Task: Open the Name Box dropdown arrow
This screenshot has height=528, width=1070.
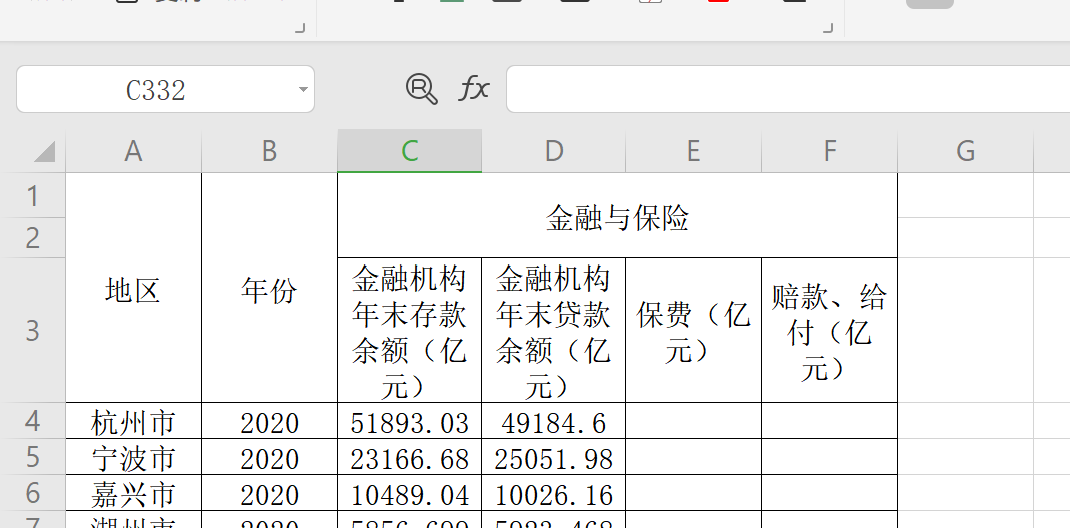Action: [302, 89]
